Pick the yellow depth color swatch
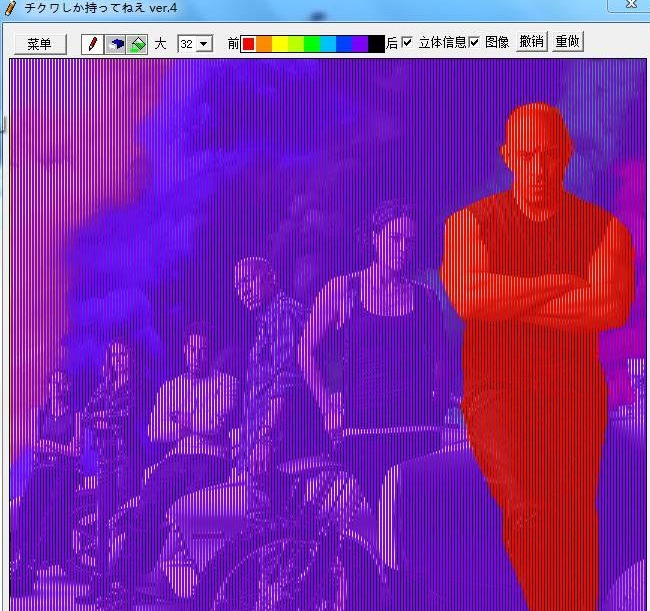The image size is (650, 611). (280, 44)
